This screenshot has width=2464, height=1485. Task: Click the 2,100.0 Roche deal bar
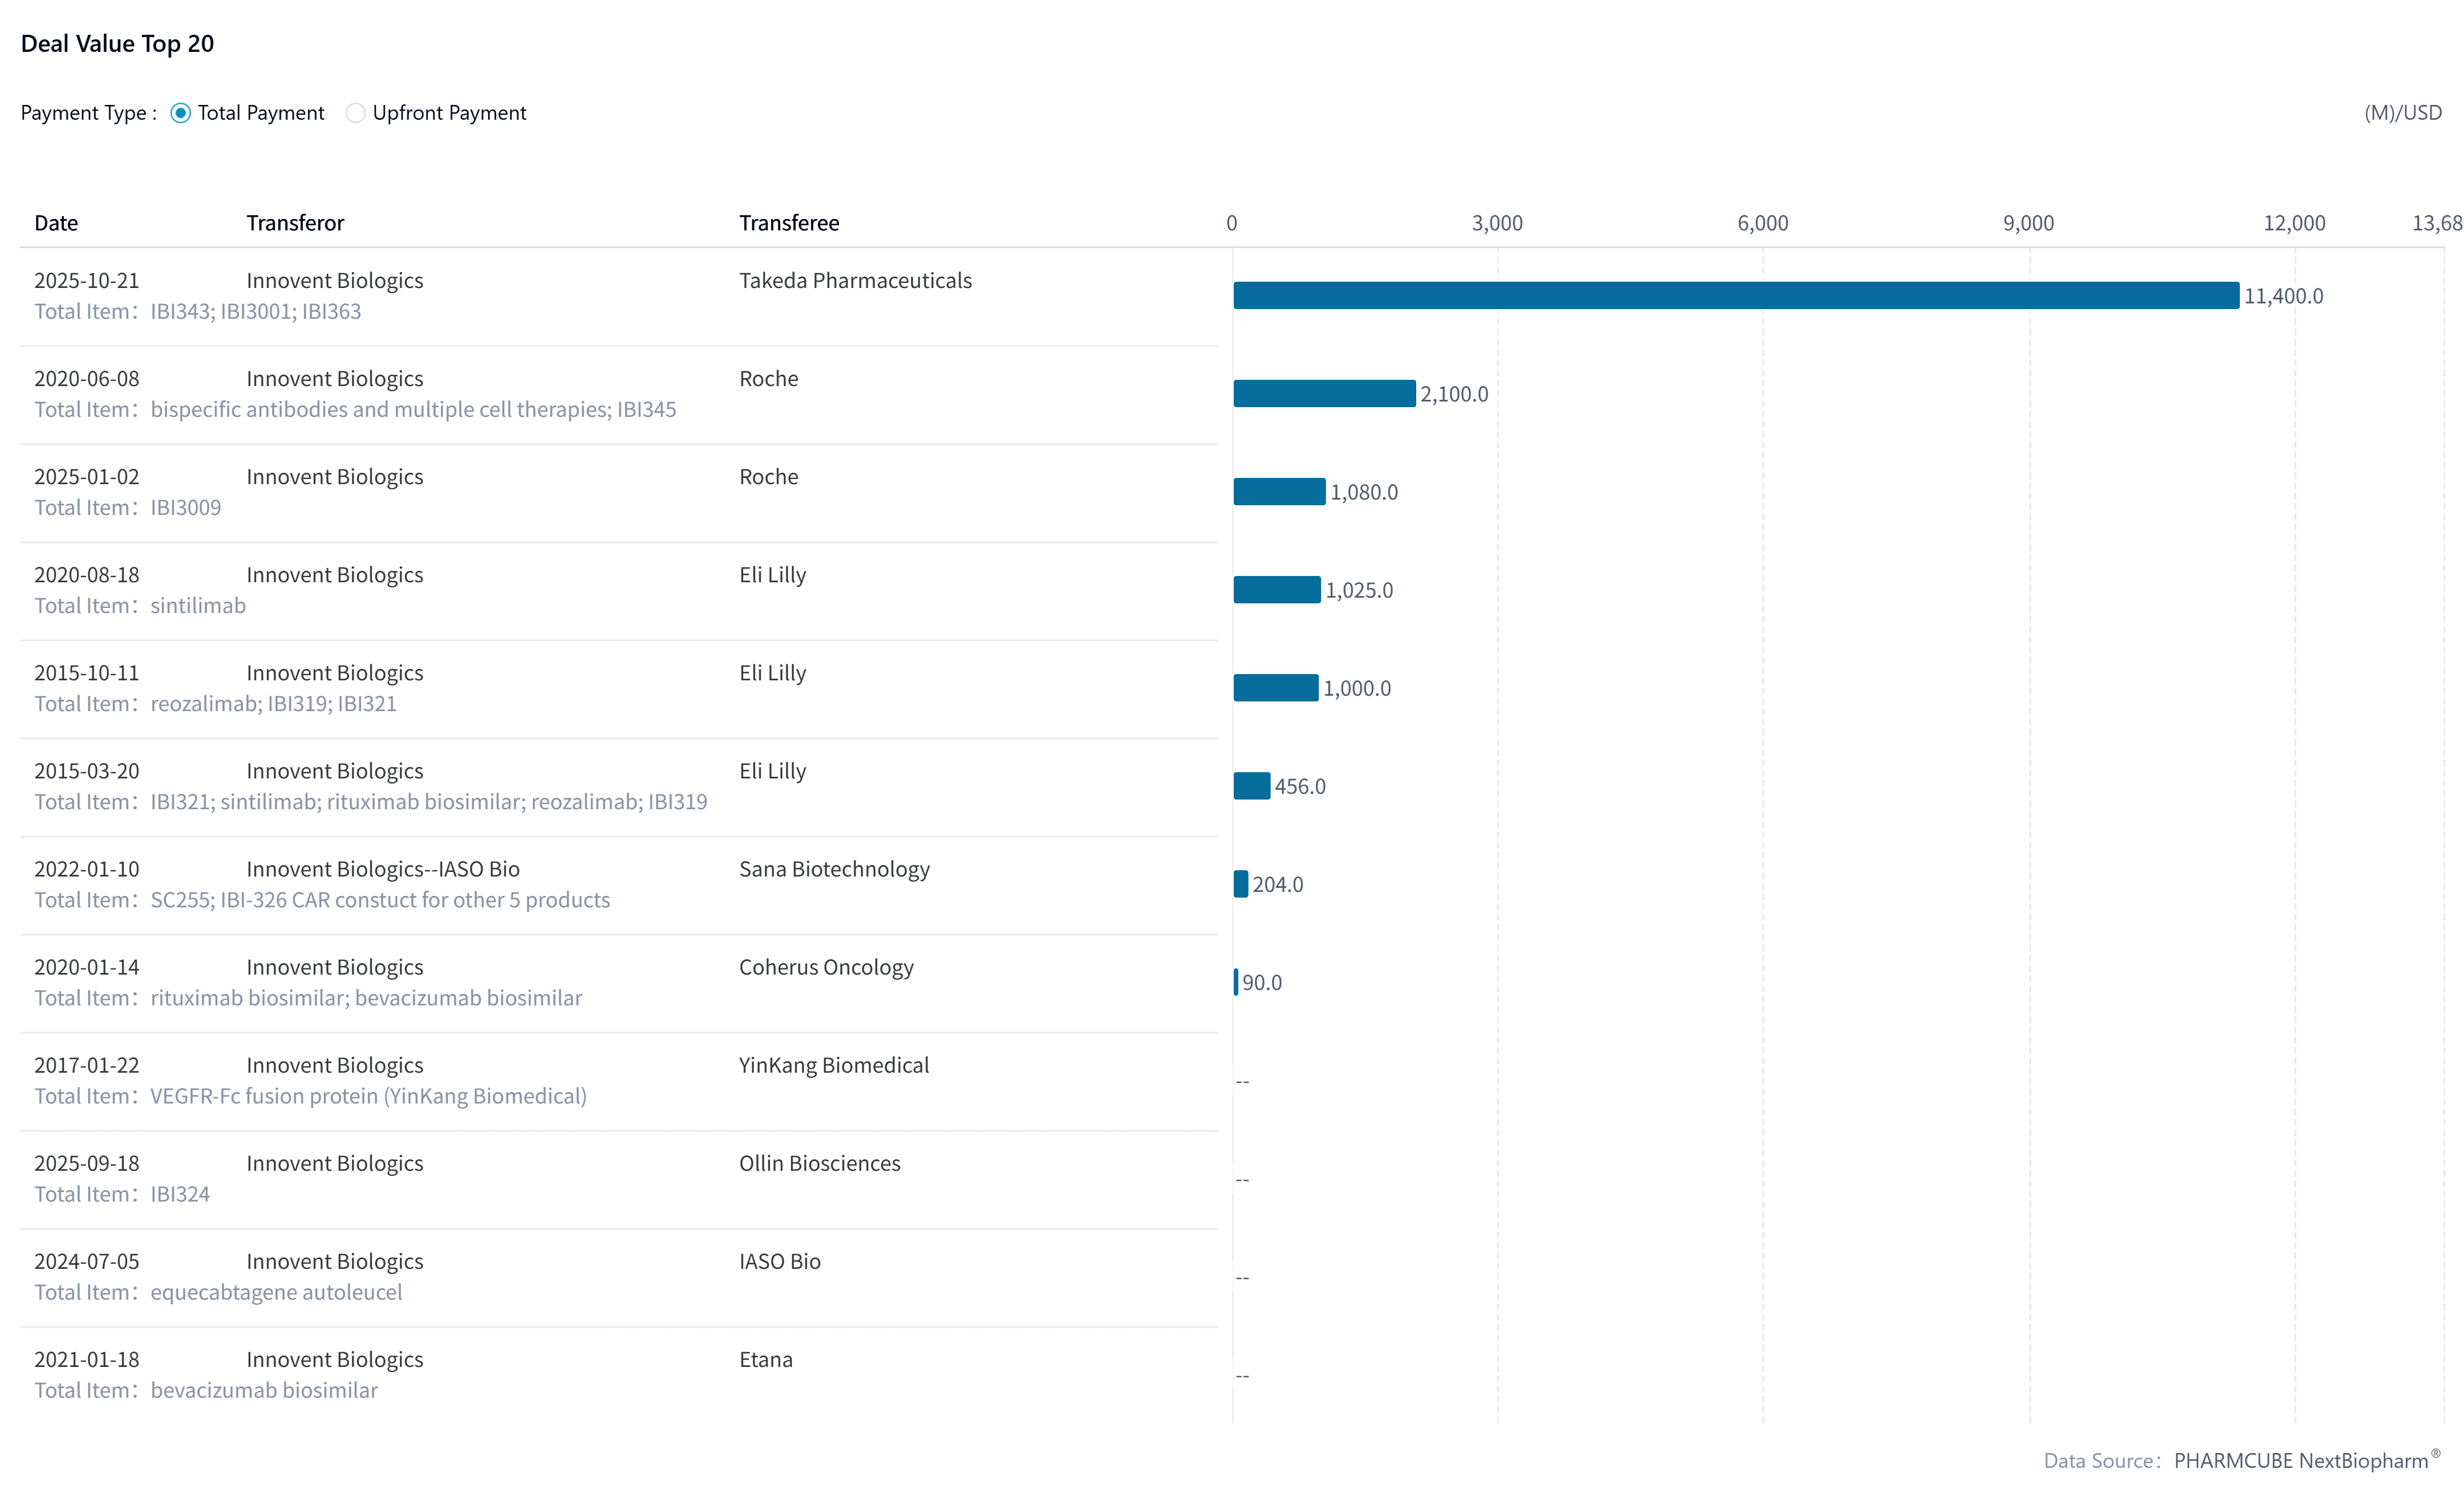[1324, 393]
